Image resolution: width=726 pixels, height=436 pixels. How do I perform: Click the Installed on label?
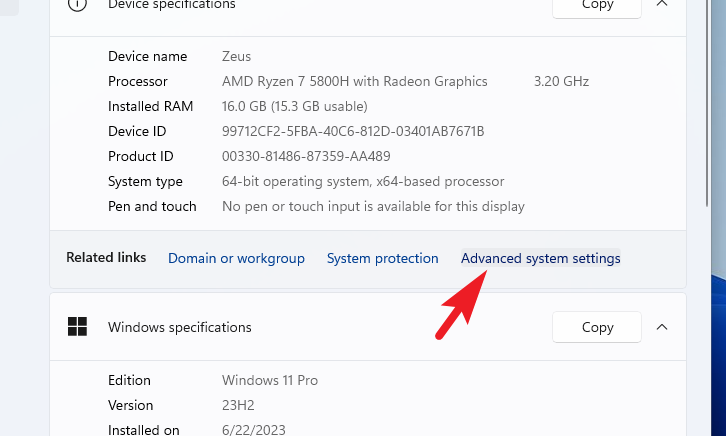pyautogui.click(x=144, y=430)
